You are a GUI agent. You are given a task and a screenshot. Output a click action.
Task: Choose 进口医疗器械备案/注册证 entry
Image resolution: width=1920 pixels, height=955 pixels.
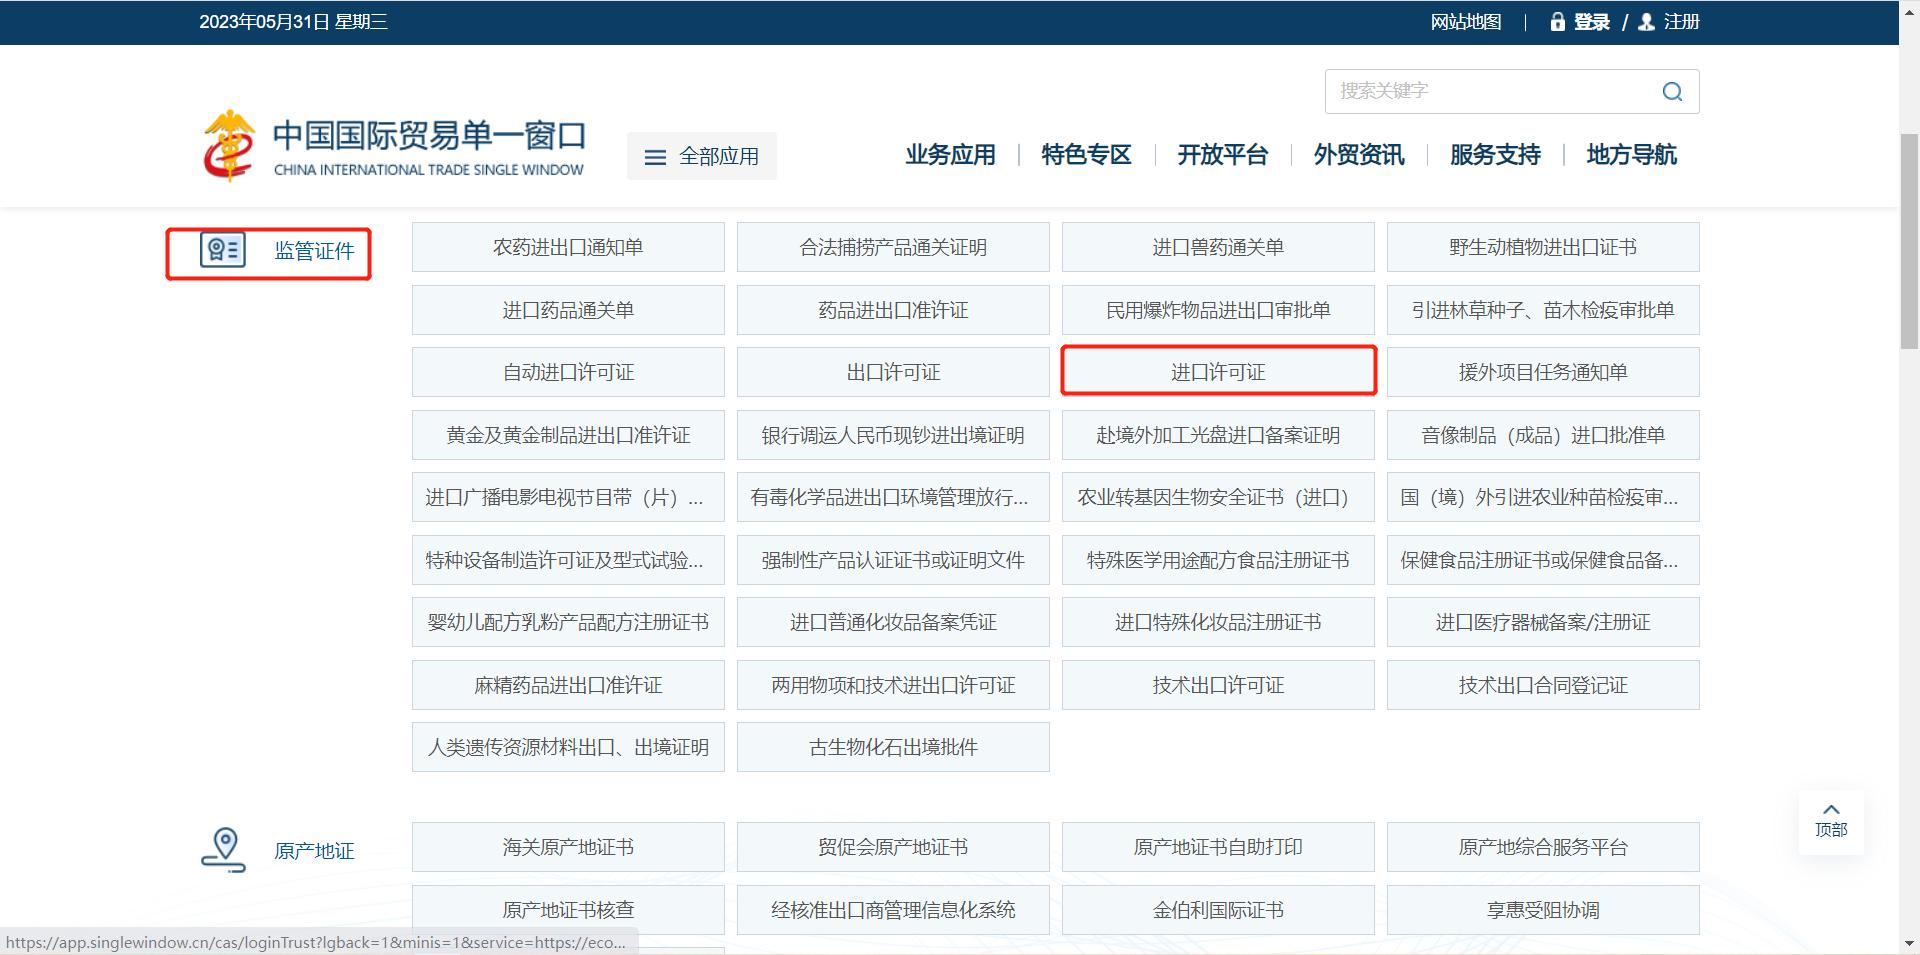pos(1543,622)
